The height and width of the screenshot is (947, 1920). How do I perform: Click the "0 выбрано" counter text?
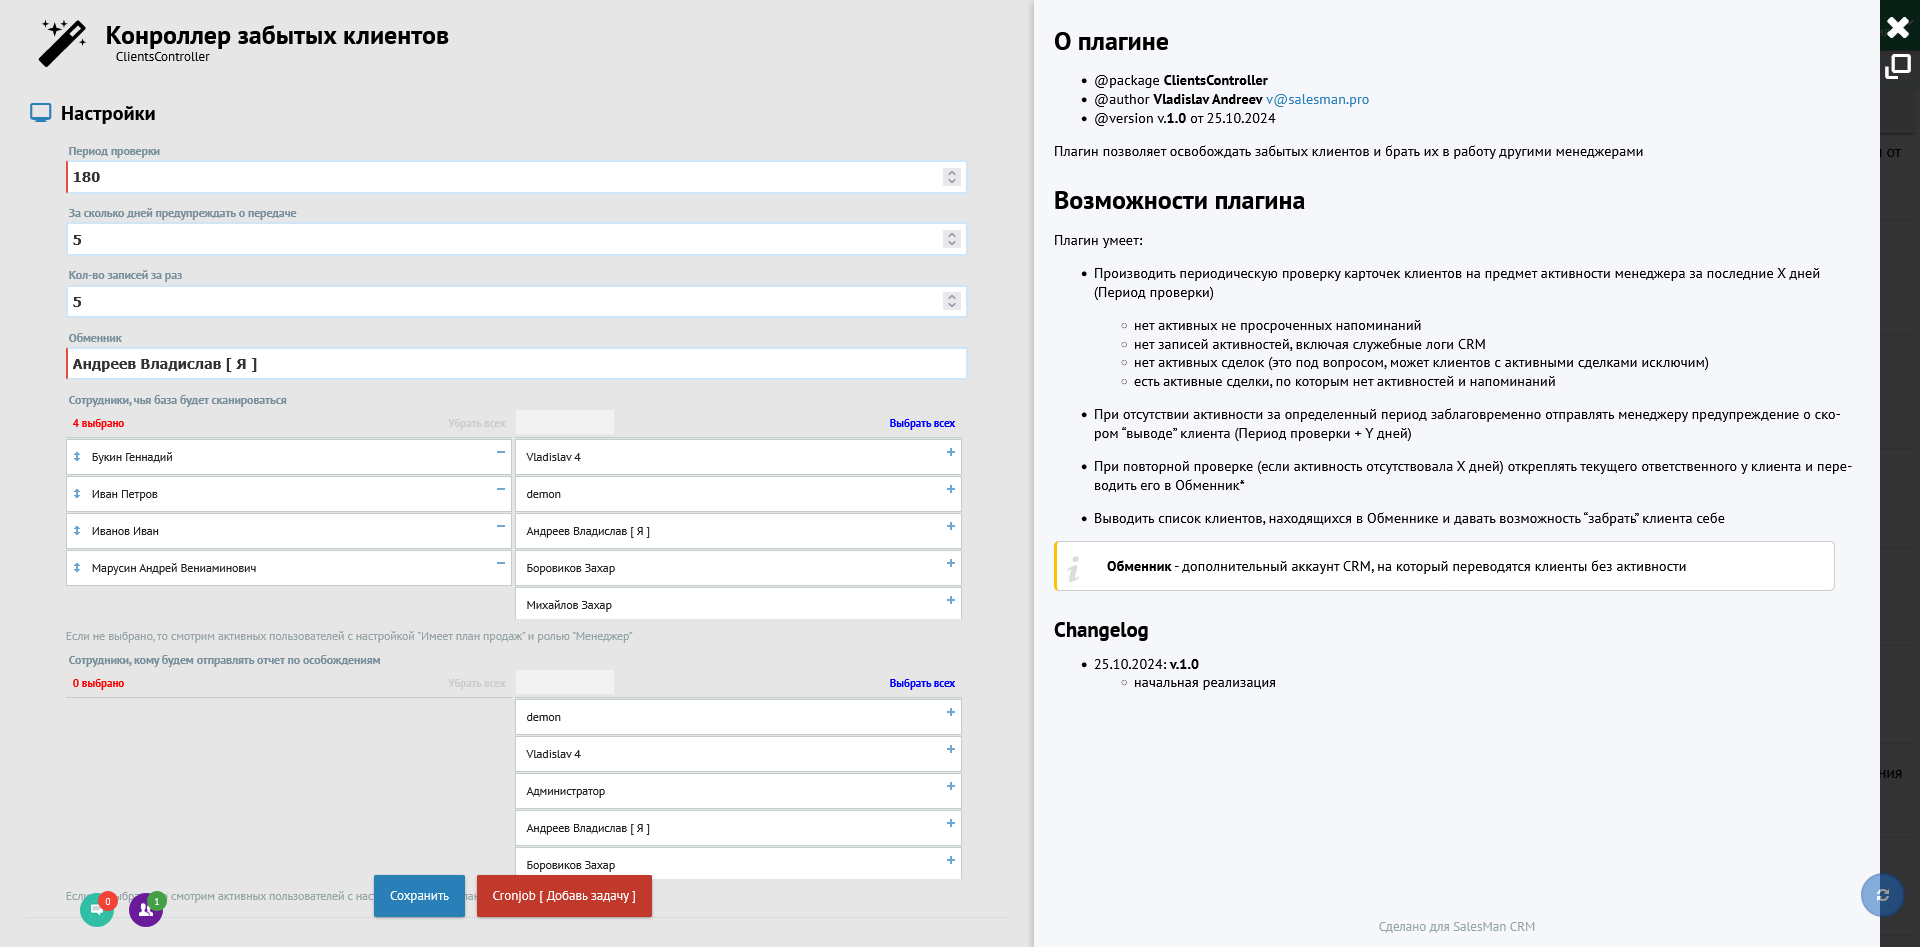tap(98, 684)
